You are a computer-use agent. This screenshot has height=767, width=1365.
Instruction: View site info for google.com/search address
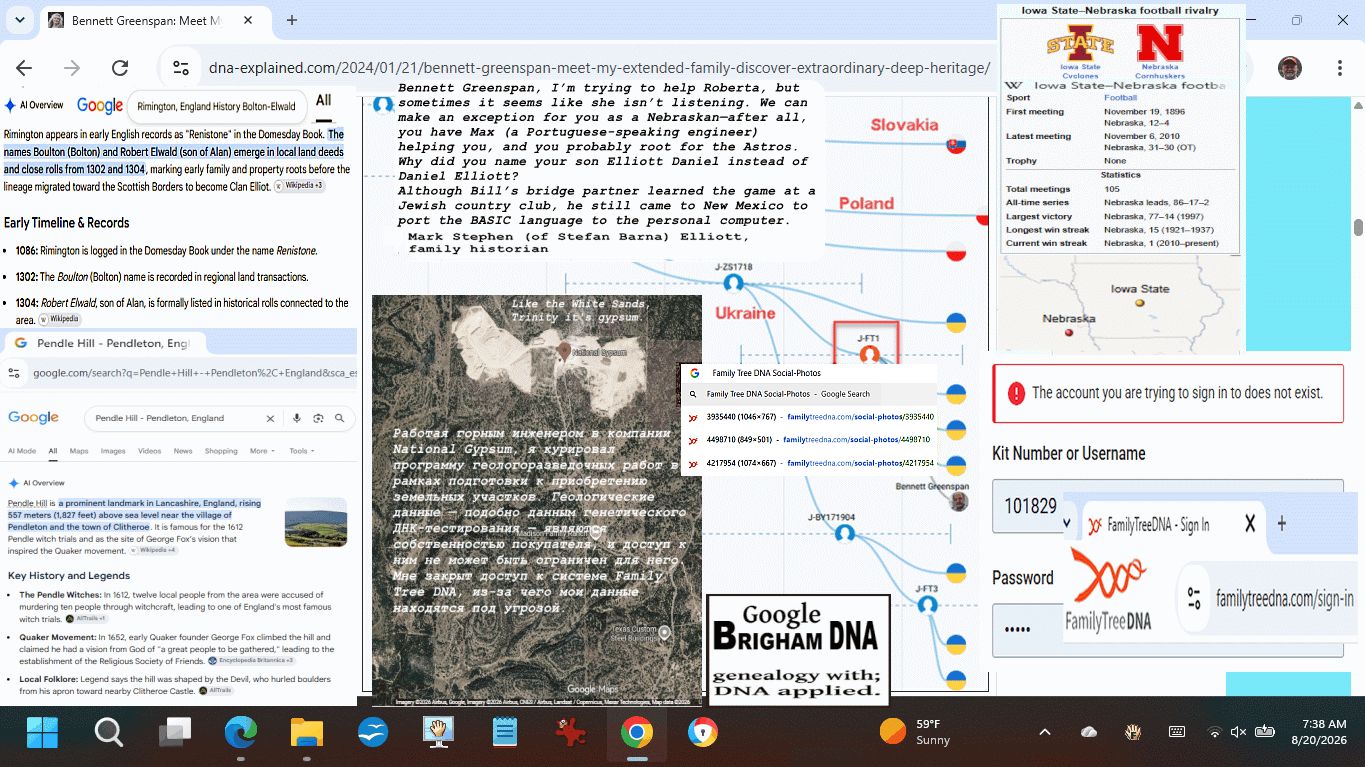14,373
